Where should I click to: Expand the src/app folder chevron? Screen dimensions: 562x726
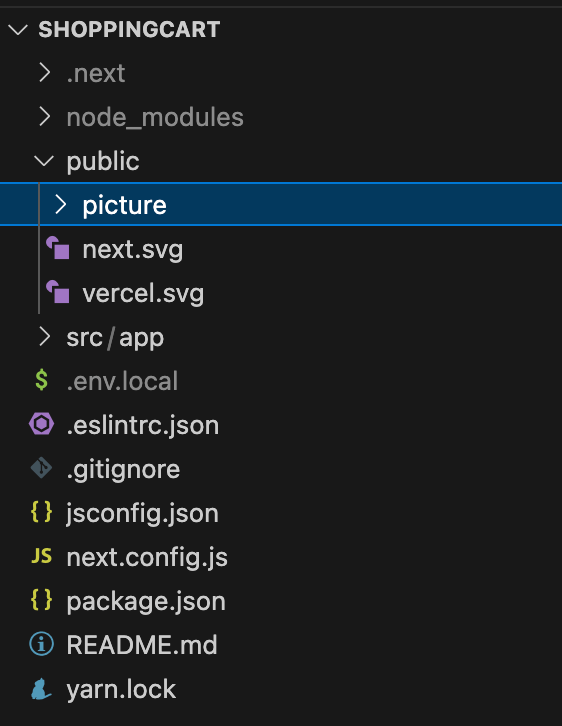tap(44, 337)
